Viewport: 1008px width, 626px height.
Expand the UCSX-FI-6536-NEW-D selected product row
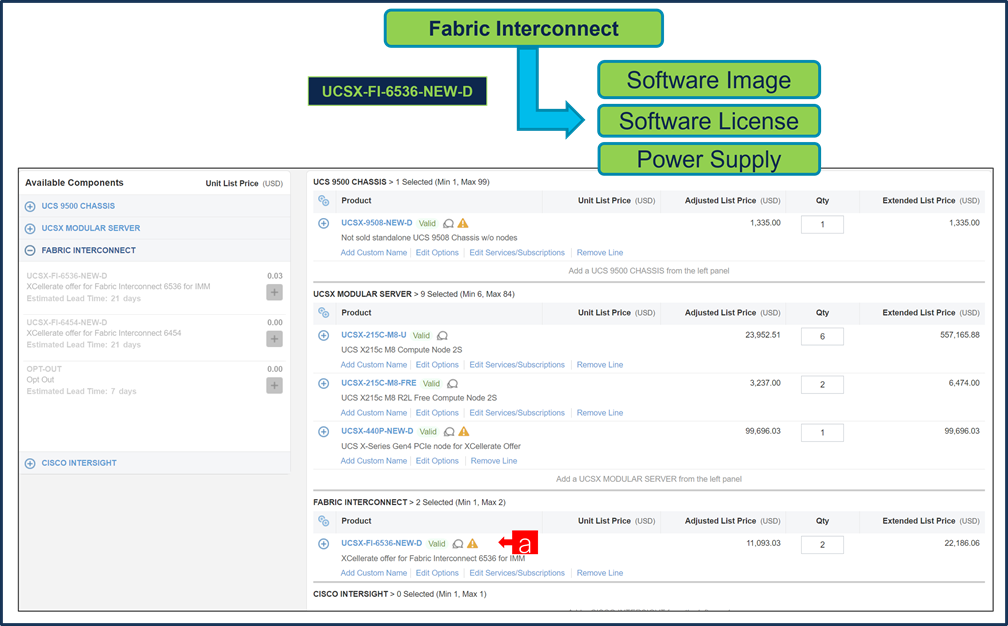pos(324,544)
